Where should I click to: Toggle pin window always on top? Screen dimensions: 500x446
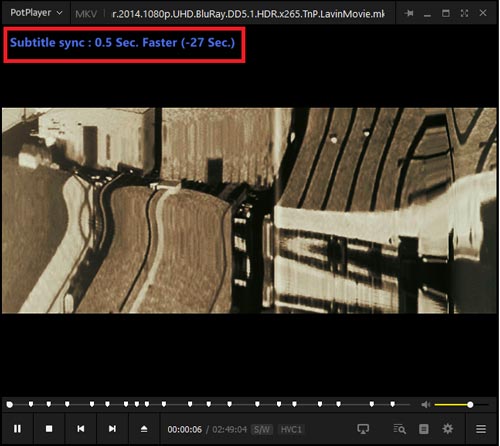(409, 13)
